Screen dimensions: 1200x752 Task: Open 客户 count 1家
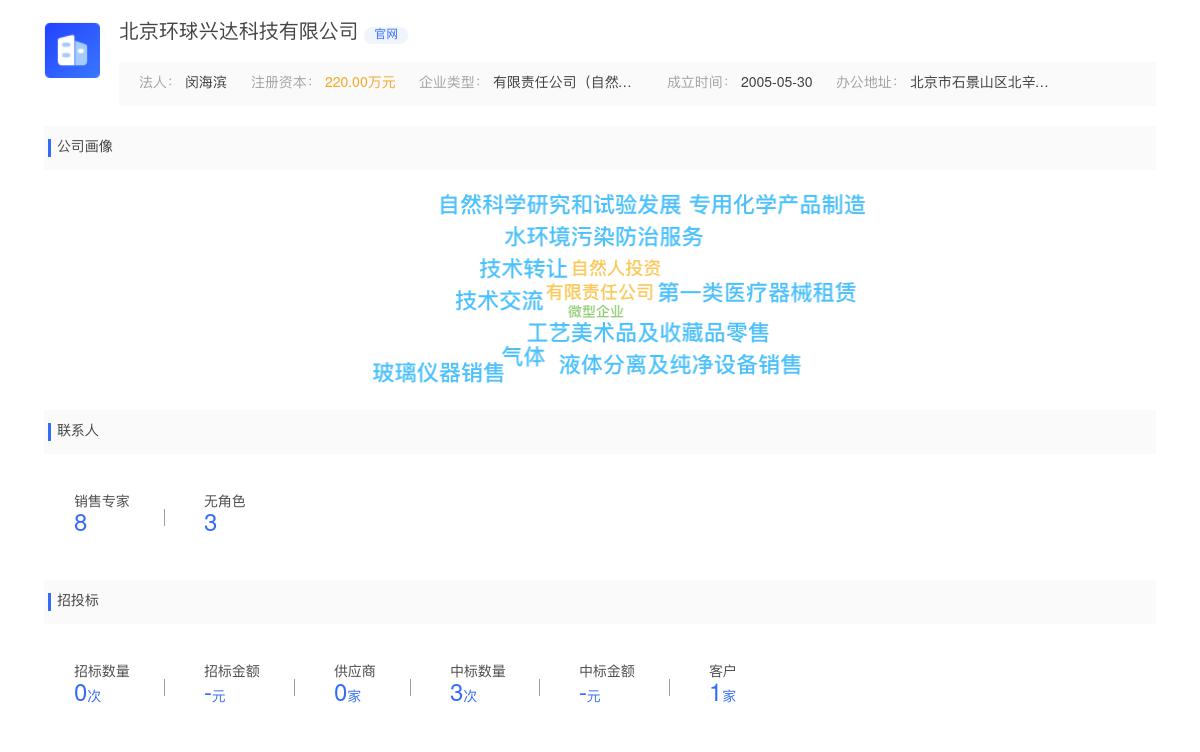coord(723,693)
